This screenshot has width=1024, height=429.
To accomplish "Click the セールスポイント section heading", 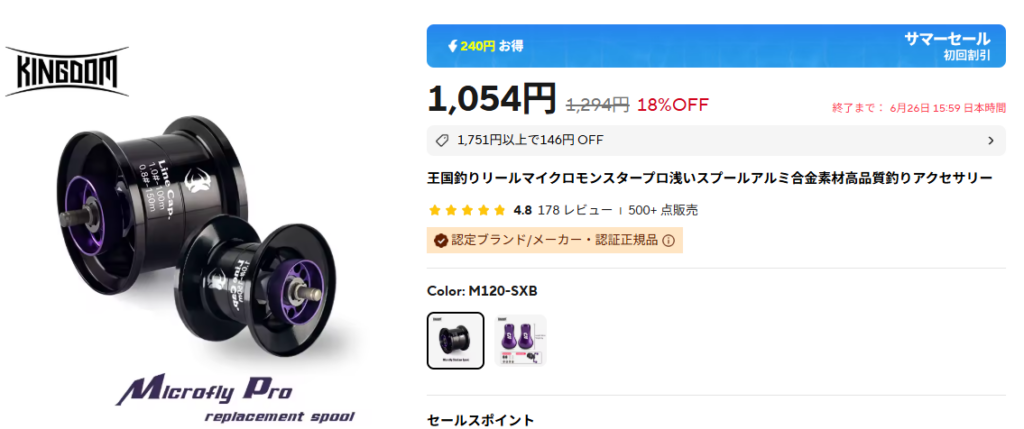I will [x=481, y=419].
